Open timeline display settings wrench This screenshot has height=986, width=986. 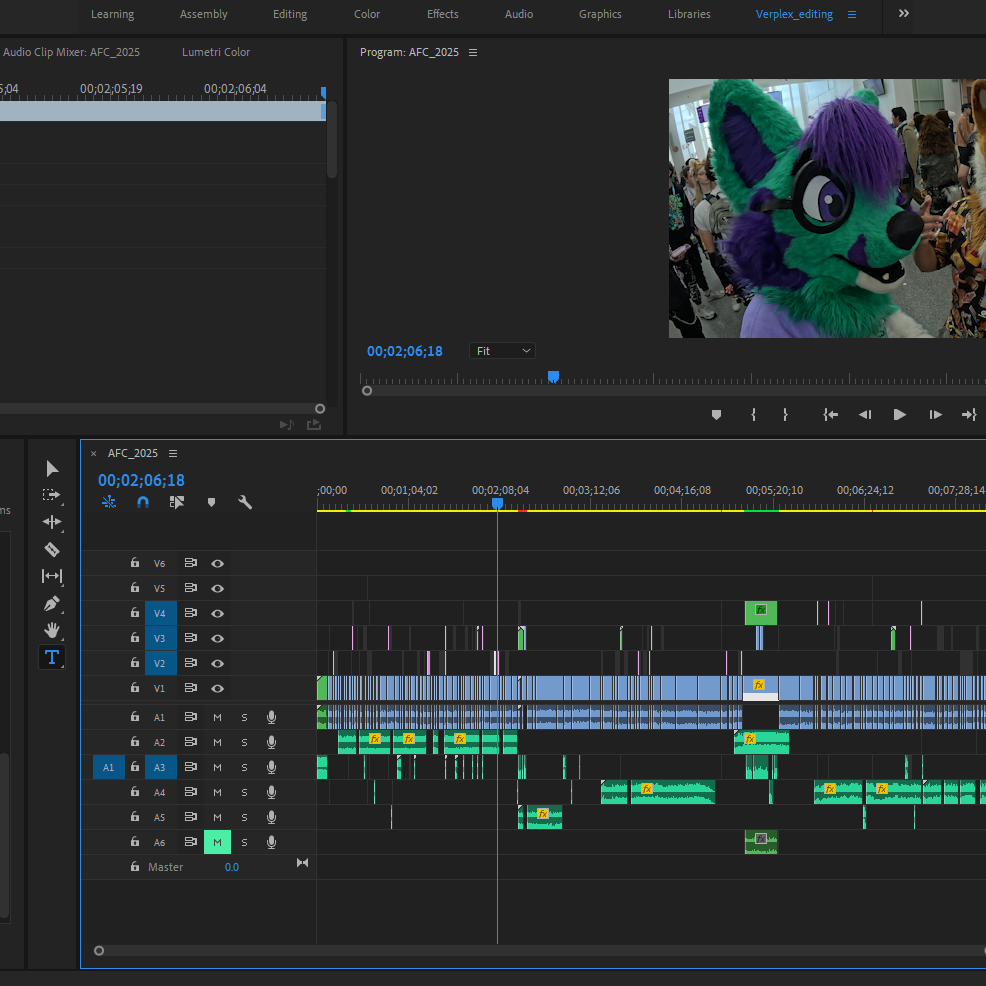[245, 502]
